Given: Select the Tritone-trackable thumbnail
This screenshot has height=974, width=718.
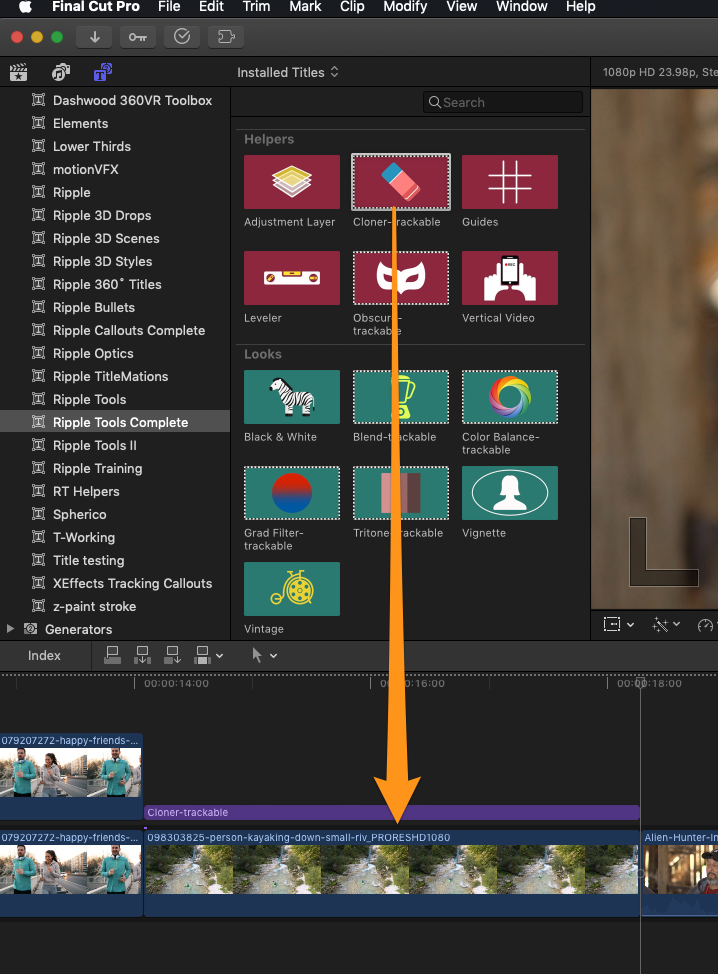Looking at the screenshot, I should pos(401,493).
